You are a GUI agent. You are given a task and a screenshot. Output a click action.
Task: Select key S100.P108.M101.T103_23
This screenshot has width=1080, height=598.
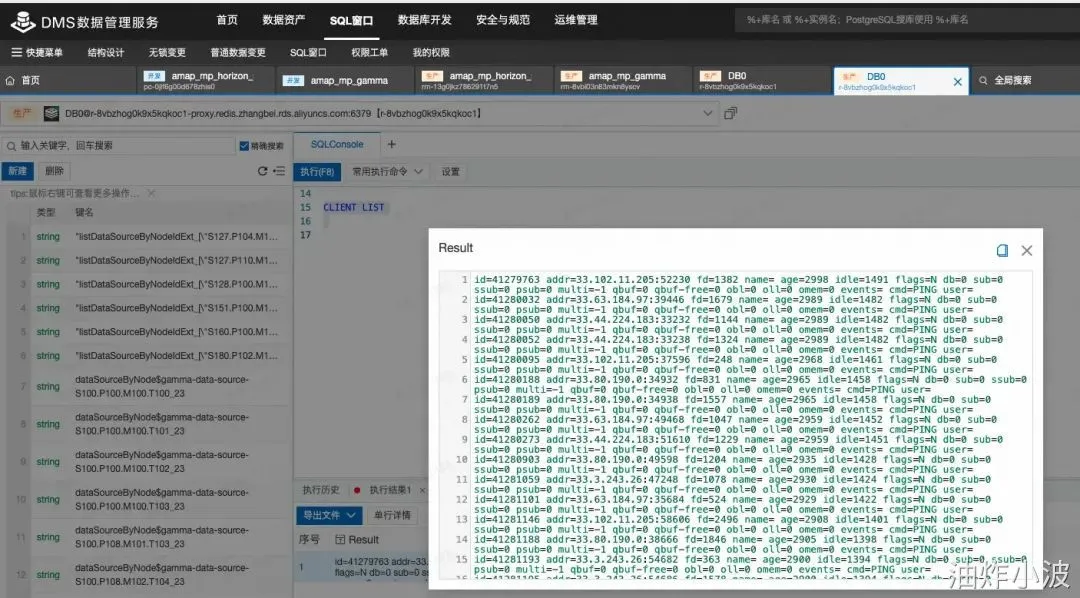click(x=147, y=537)
